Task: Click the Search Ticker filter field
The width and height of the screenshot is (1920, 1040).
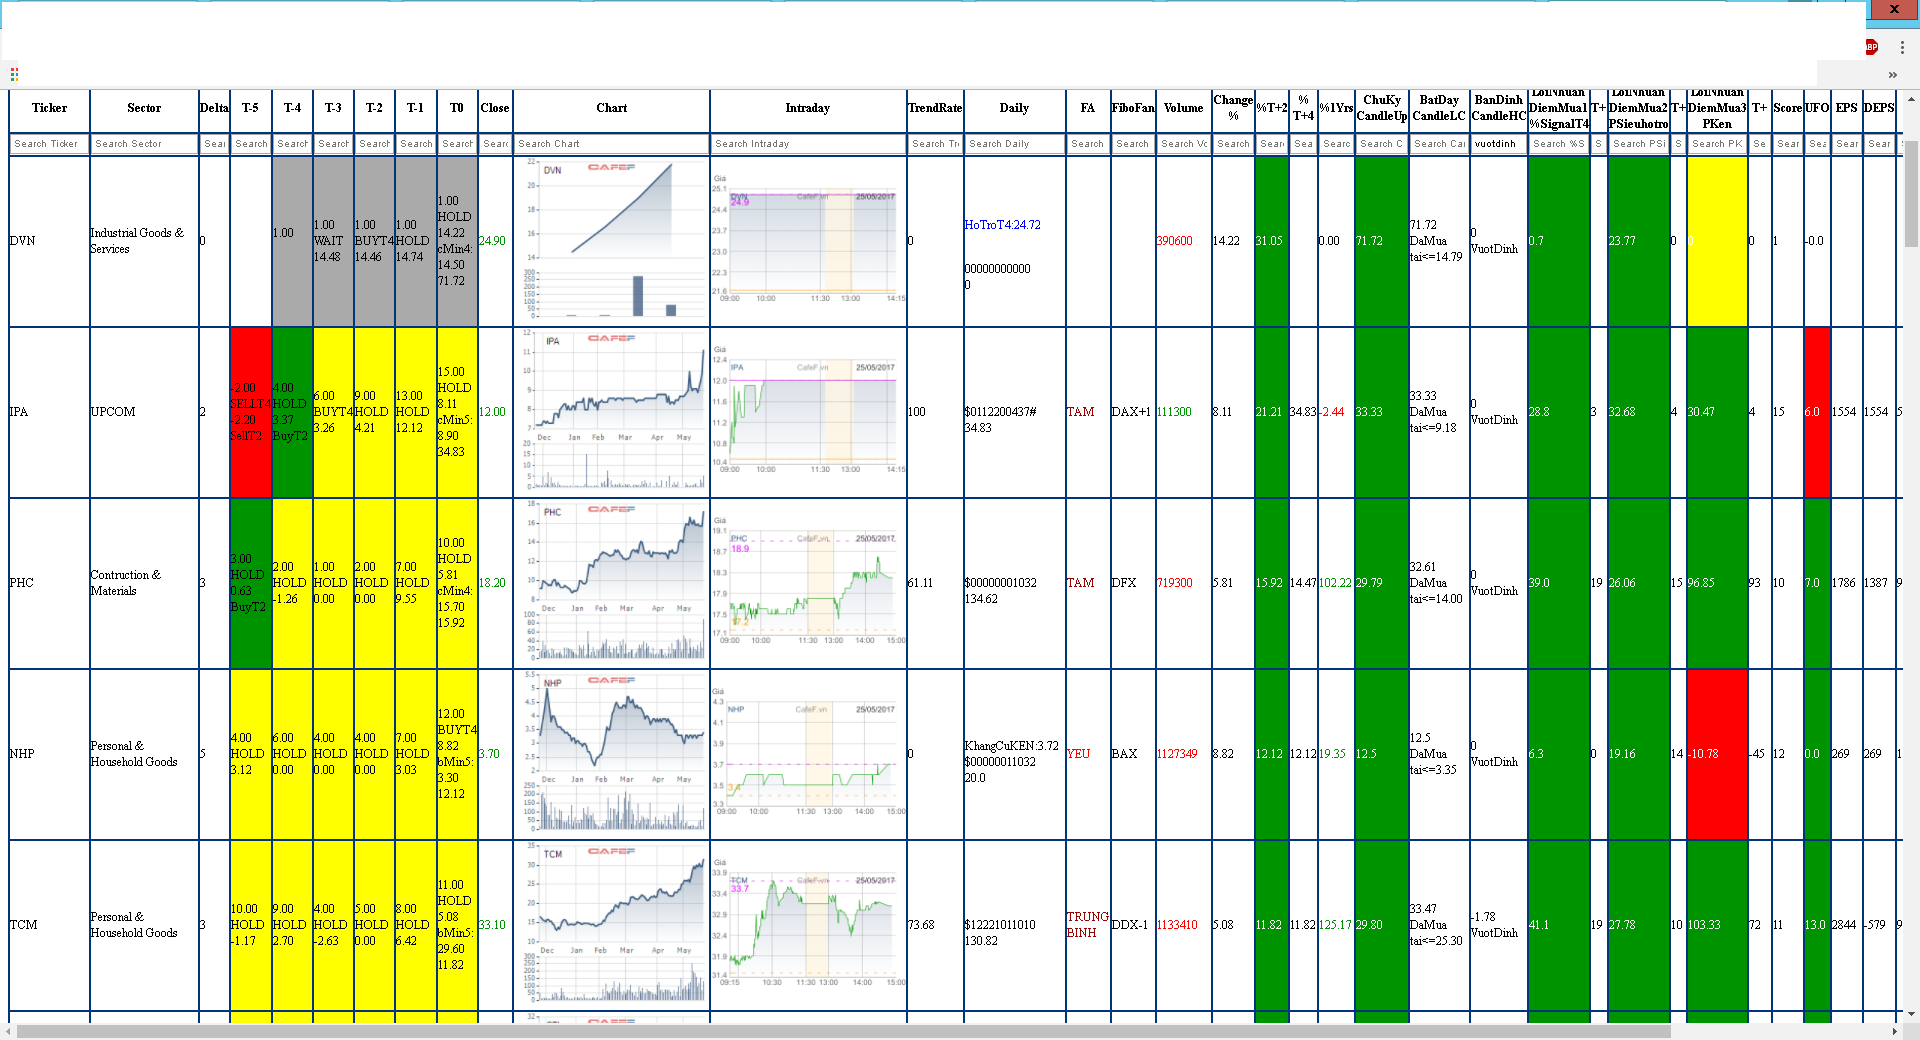Action: point(49,144)
